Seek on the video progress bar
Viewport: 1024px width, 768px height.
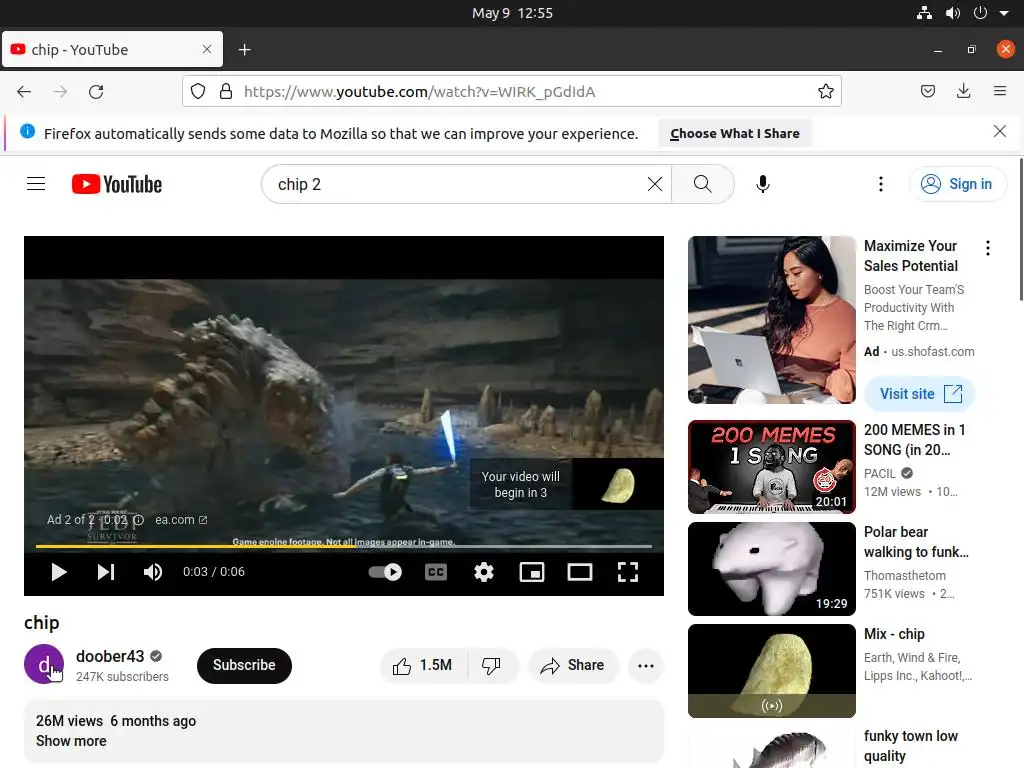344,546
